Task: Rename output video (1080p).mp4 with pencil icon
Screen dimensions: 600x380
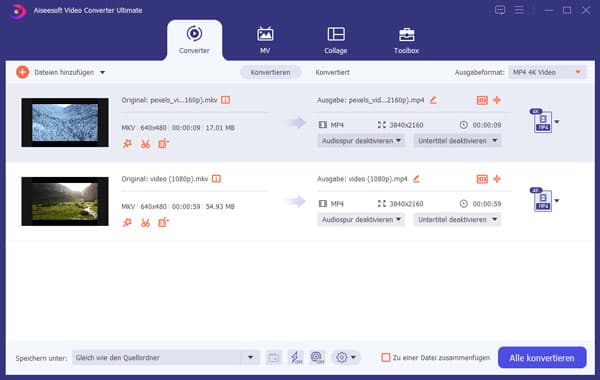Action: click(x=416, y=179)
